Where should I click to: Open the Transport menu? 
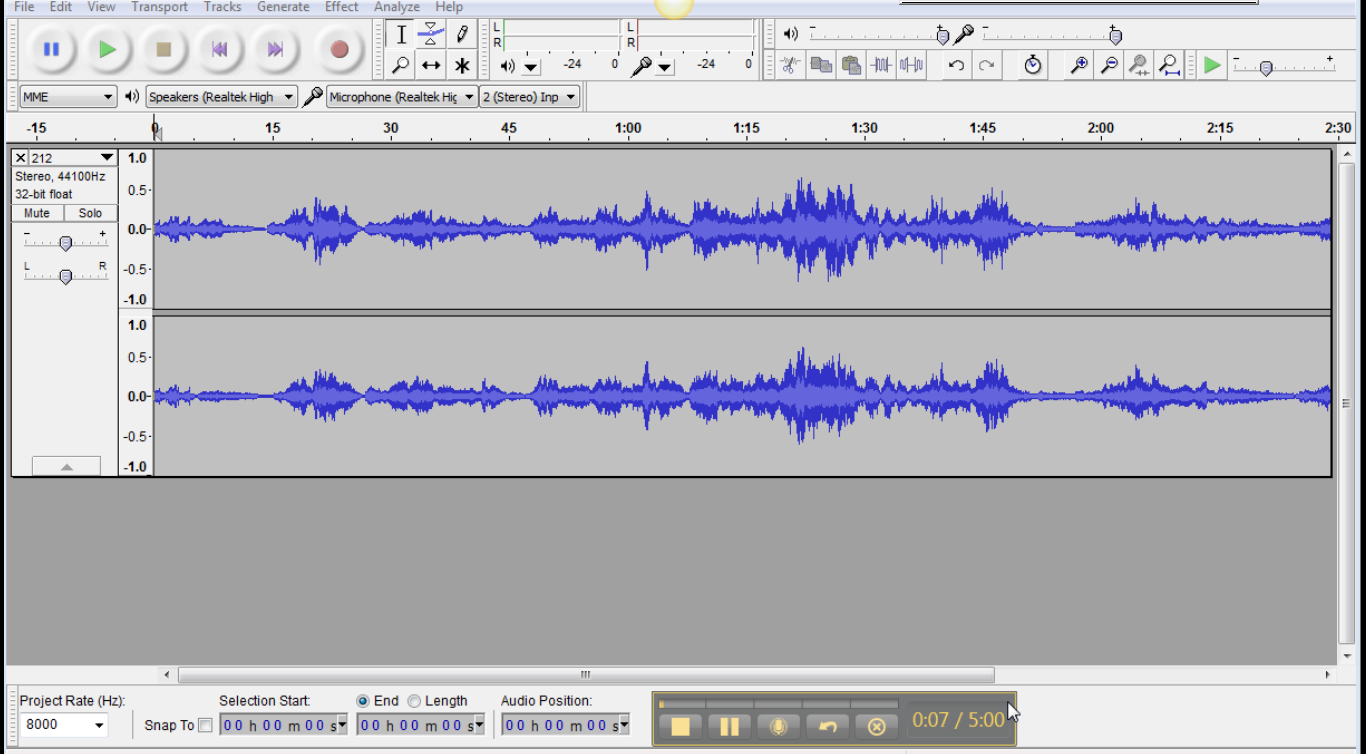pos(159,7)
